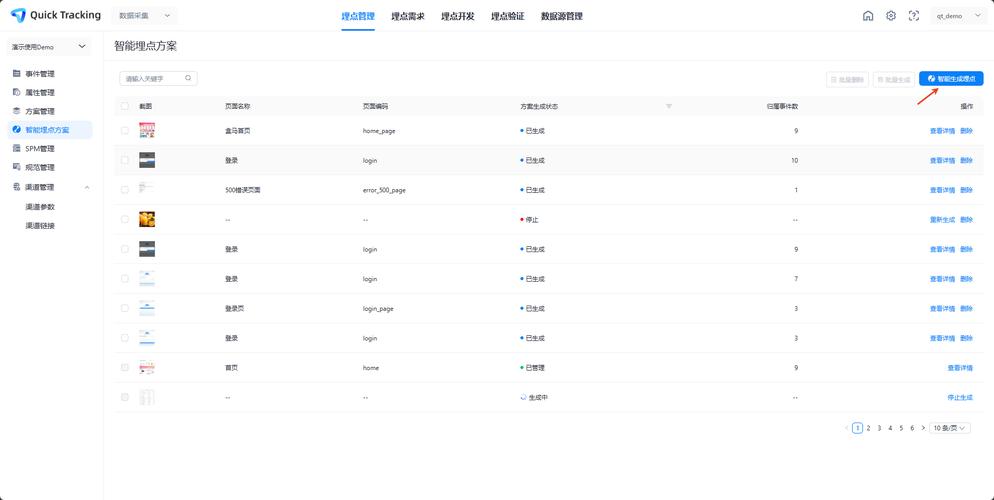Open the 数据采集 dropdown
This screenshot has height=500, width=994.
(145, 16)
